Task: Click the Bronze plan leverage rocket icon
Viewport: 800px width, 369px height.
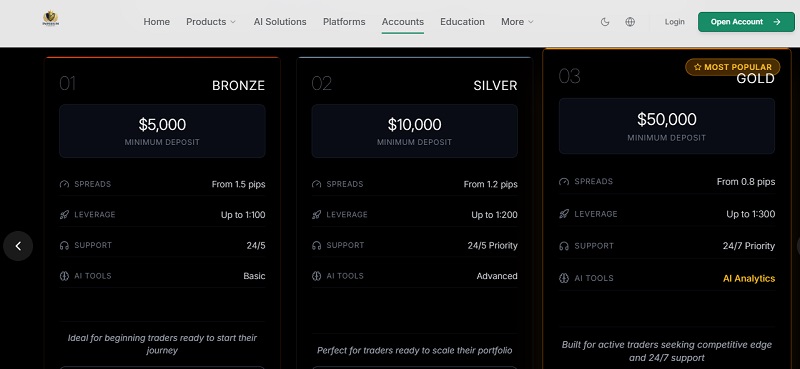Action: tap(64, 215)
